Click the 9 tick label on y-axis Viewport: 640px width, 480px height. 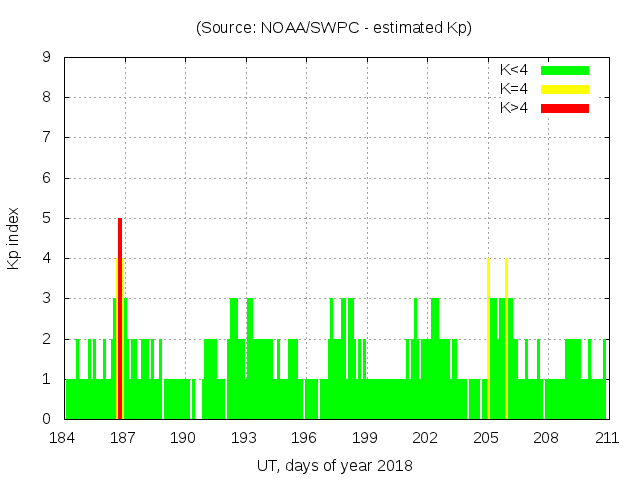coord(46,57)
